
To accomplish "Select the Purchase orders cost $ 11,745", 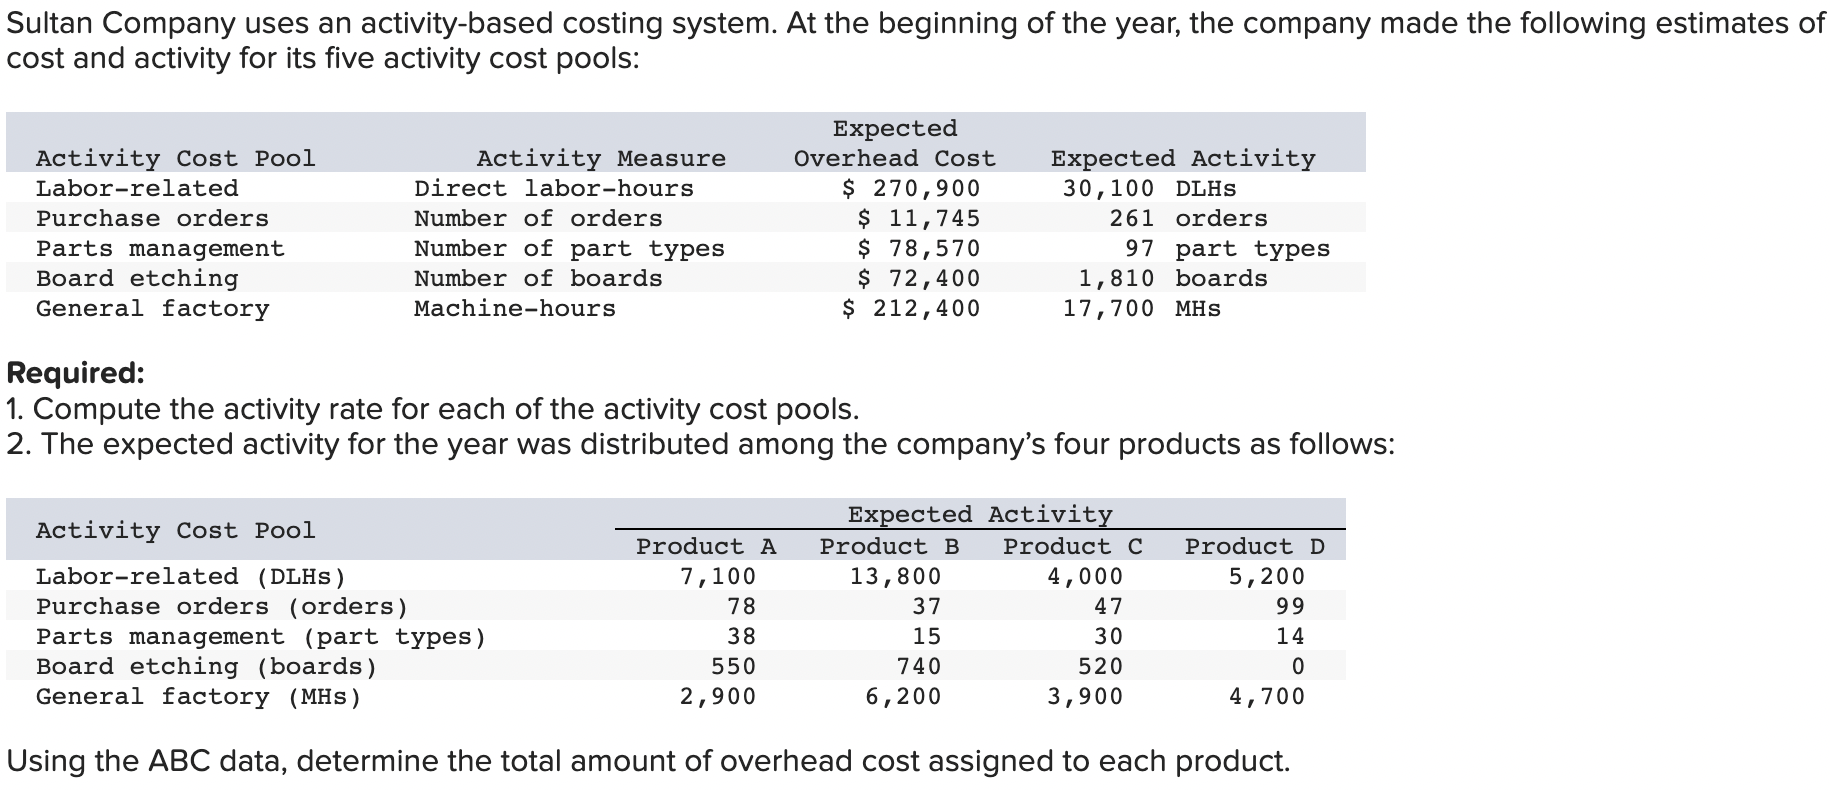I will [x=919, y=218].
